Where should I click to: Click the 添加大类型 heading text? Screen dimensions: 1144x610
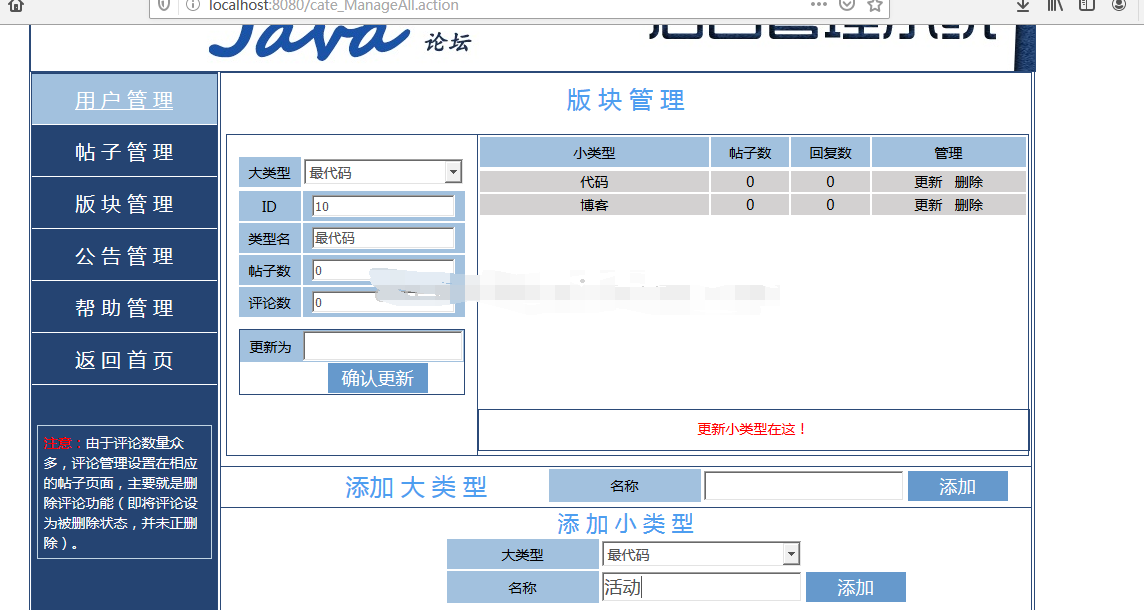click(x=416, y=487)
